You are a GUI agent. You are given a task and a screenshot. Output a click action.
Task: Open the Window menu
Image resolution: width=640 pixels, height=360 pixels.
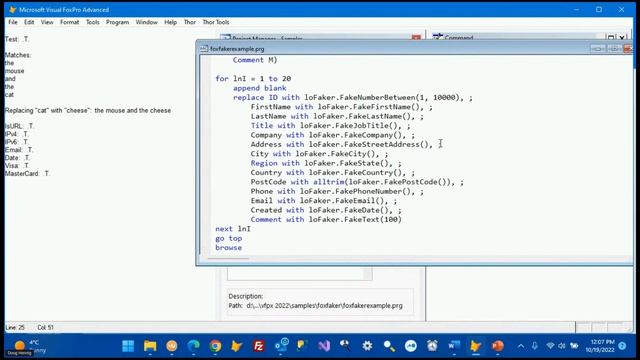pyautogui.click(x=147, y=22)
